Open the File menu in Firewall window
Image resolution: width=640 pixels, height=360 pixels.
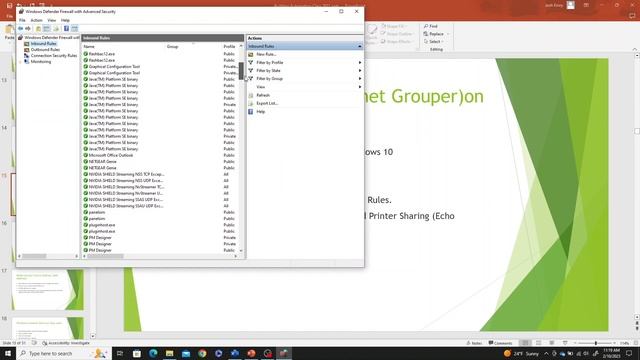click(22, 20)
